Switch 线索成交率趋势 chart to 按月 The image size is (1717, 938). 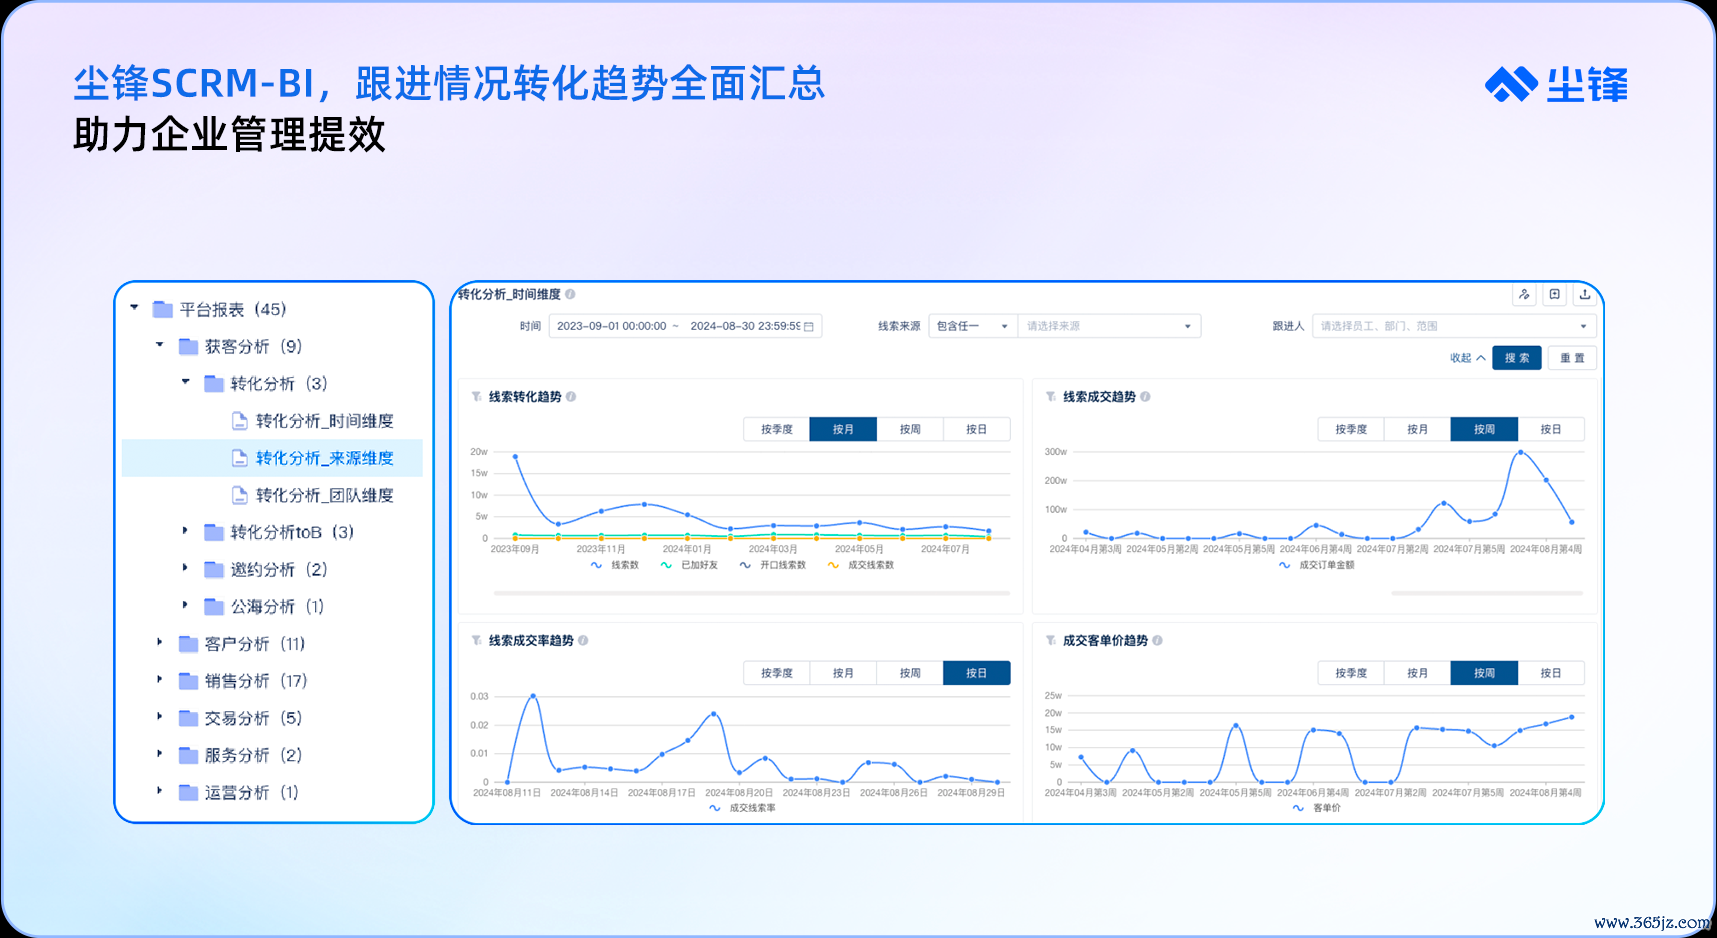844,673
